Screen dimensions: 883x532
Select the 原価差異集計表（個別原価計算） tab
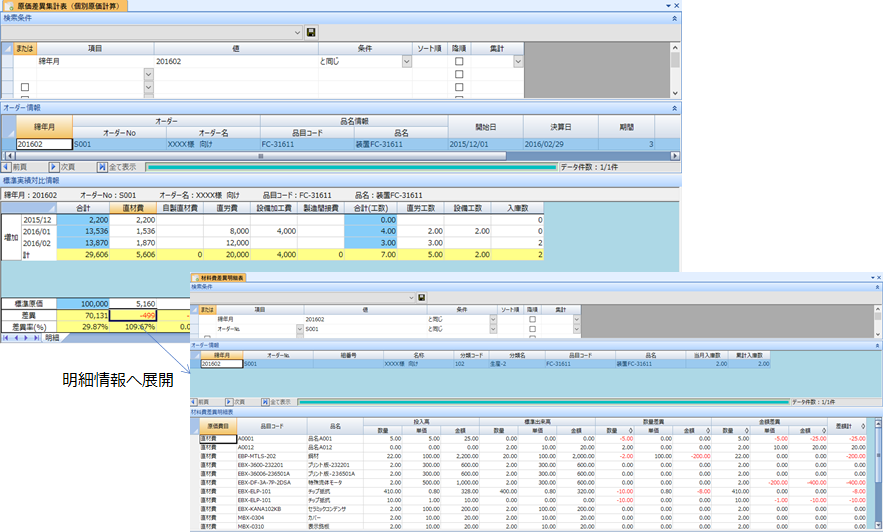coord(64,6)
